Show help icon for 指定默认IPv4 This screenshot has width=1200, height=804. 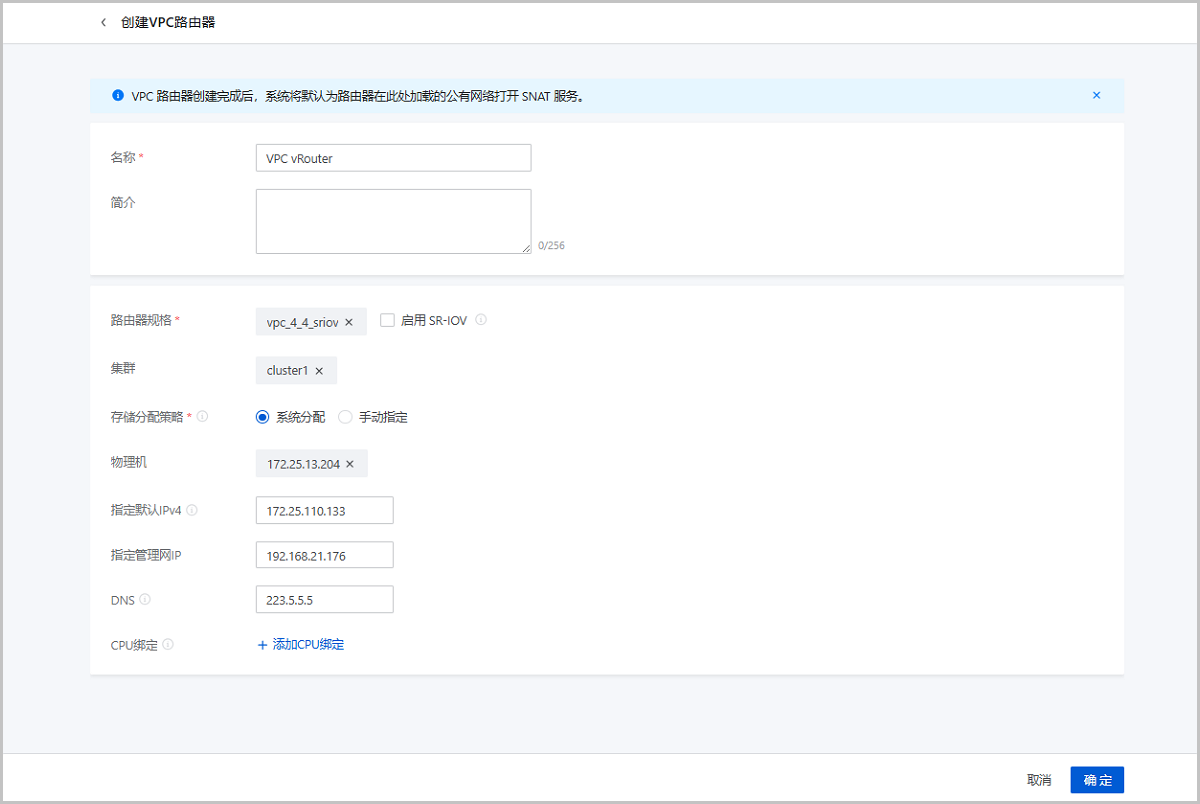(192, 510)
